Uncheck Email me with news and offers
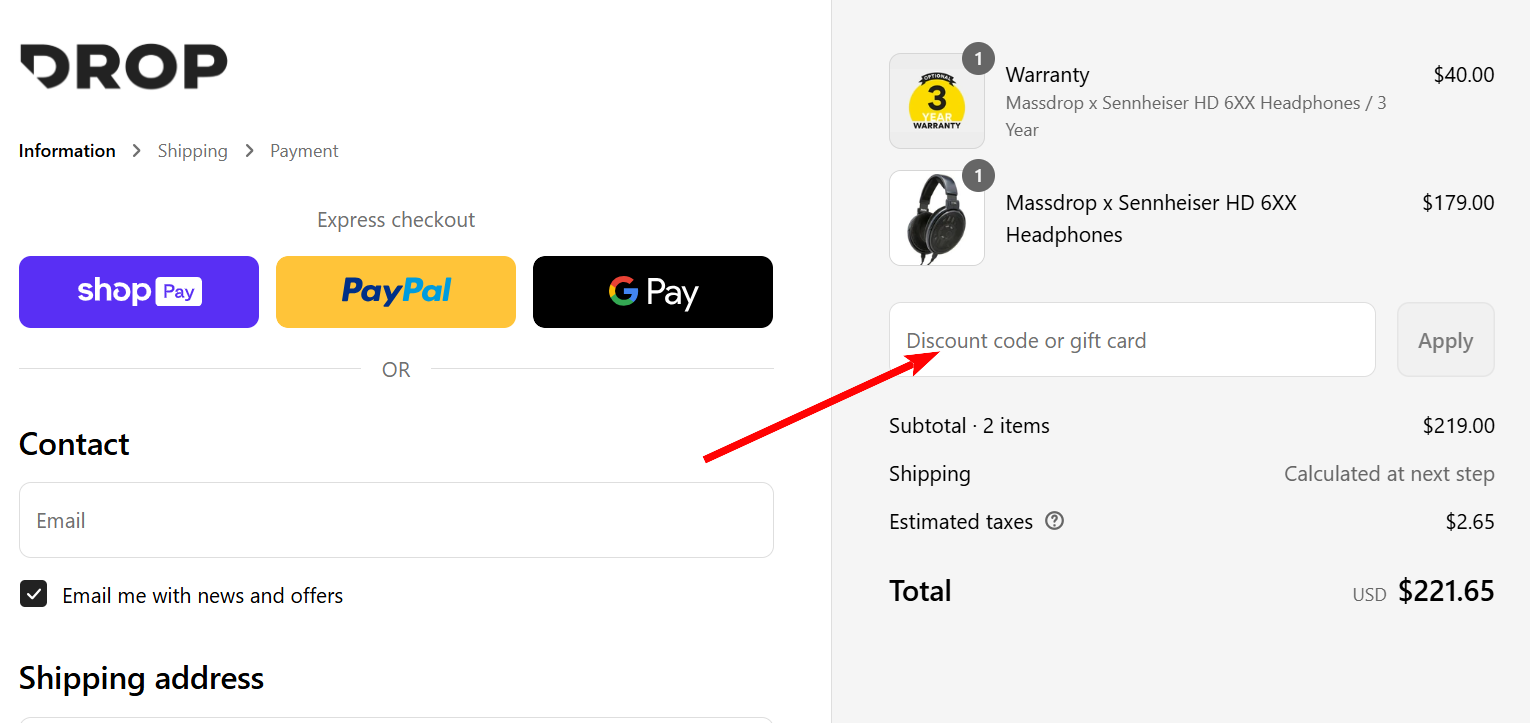Screen dimensions: 1530x723 (x=34, y=594)
